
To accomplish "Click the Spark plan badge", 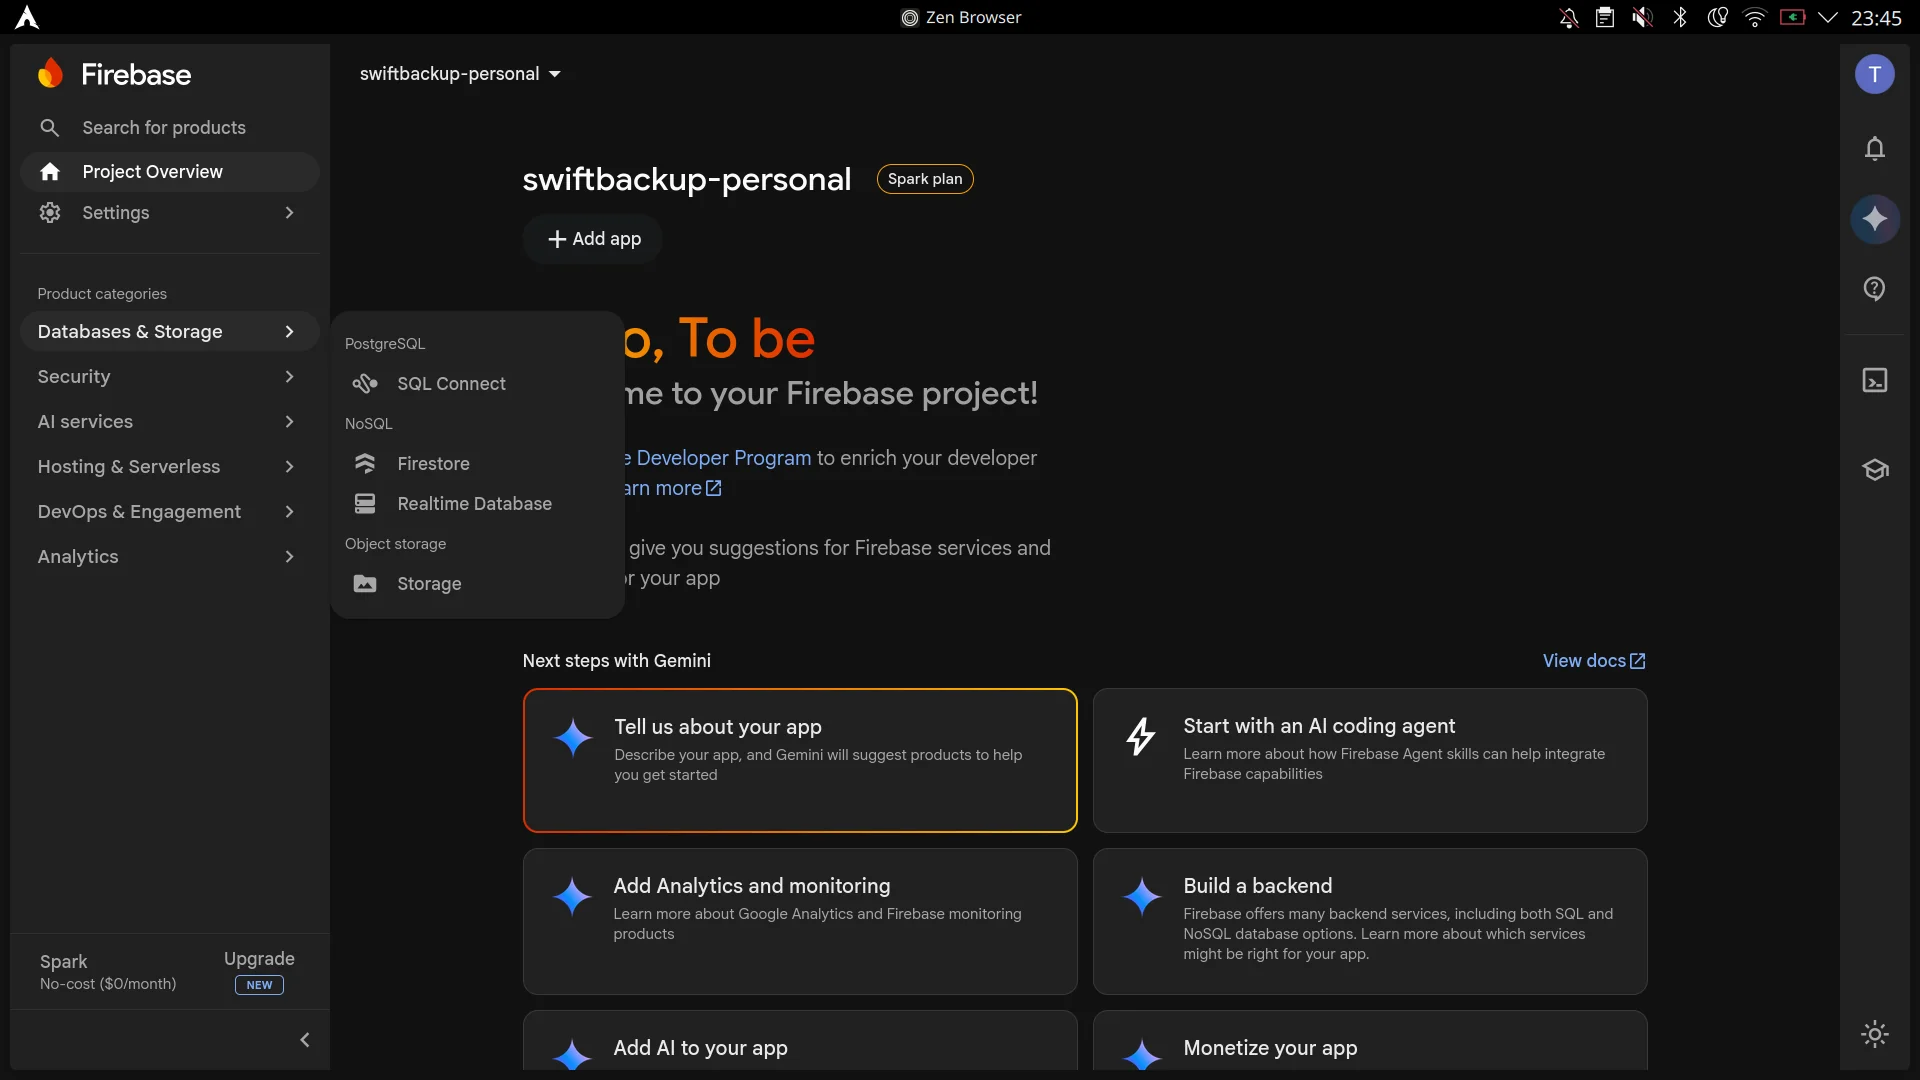I will coord(925,179).
